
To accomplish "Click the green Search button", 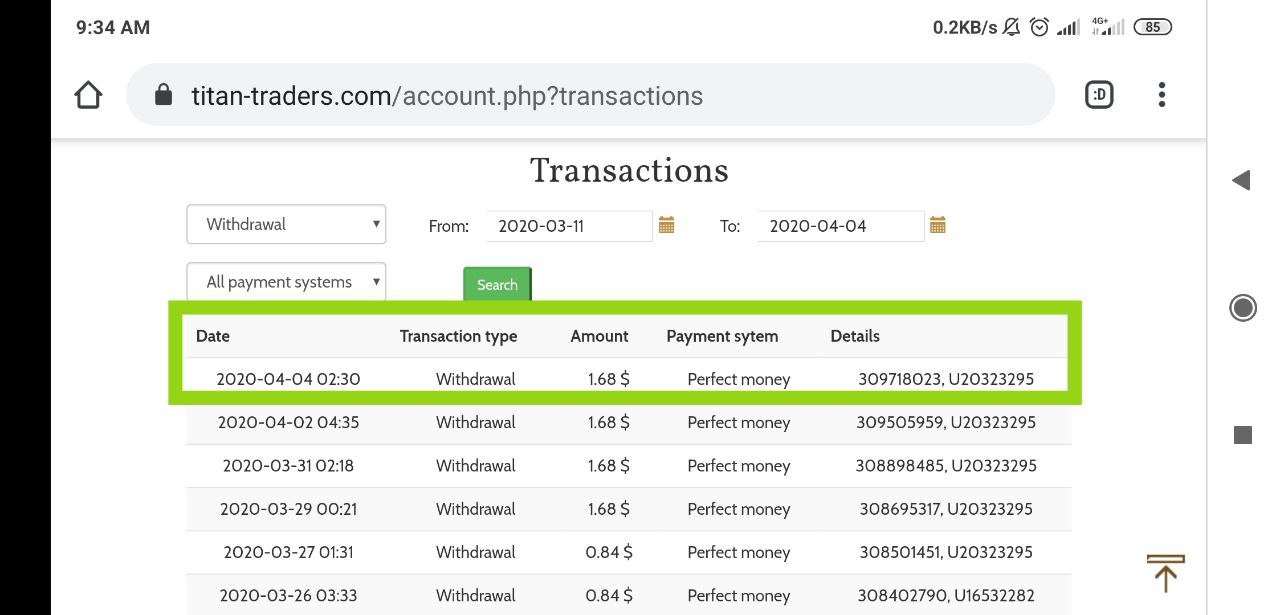I will [497, 284].
